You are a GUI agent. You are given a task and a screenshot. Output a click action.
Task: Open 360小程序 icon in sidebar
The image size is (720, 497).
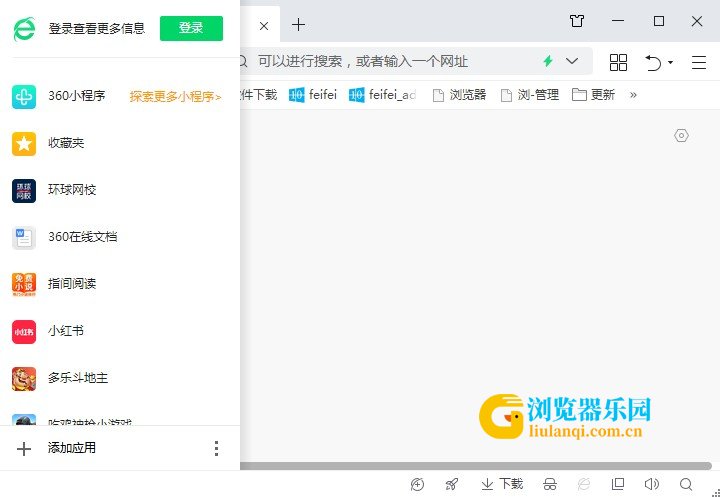pyautogui.click(x=24, y=96)
